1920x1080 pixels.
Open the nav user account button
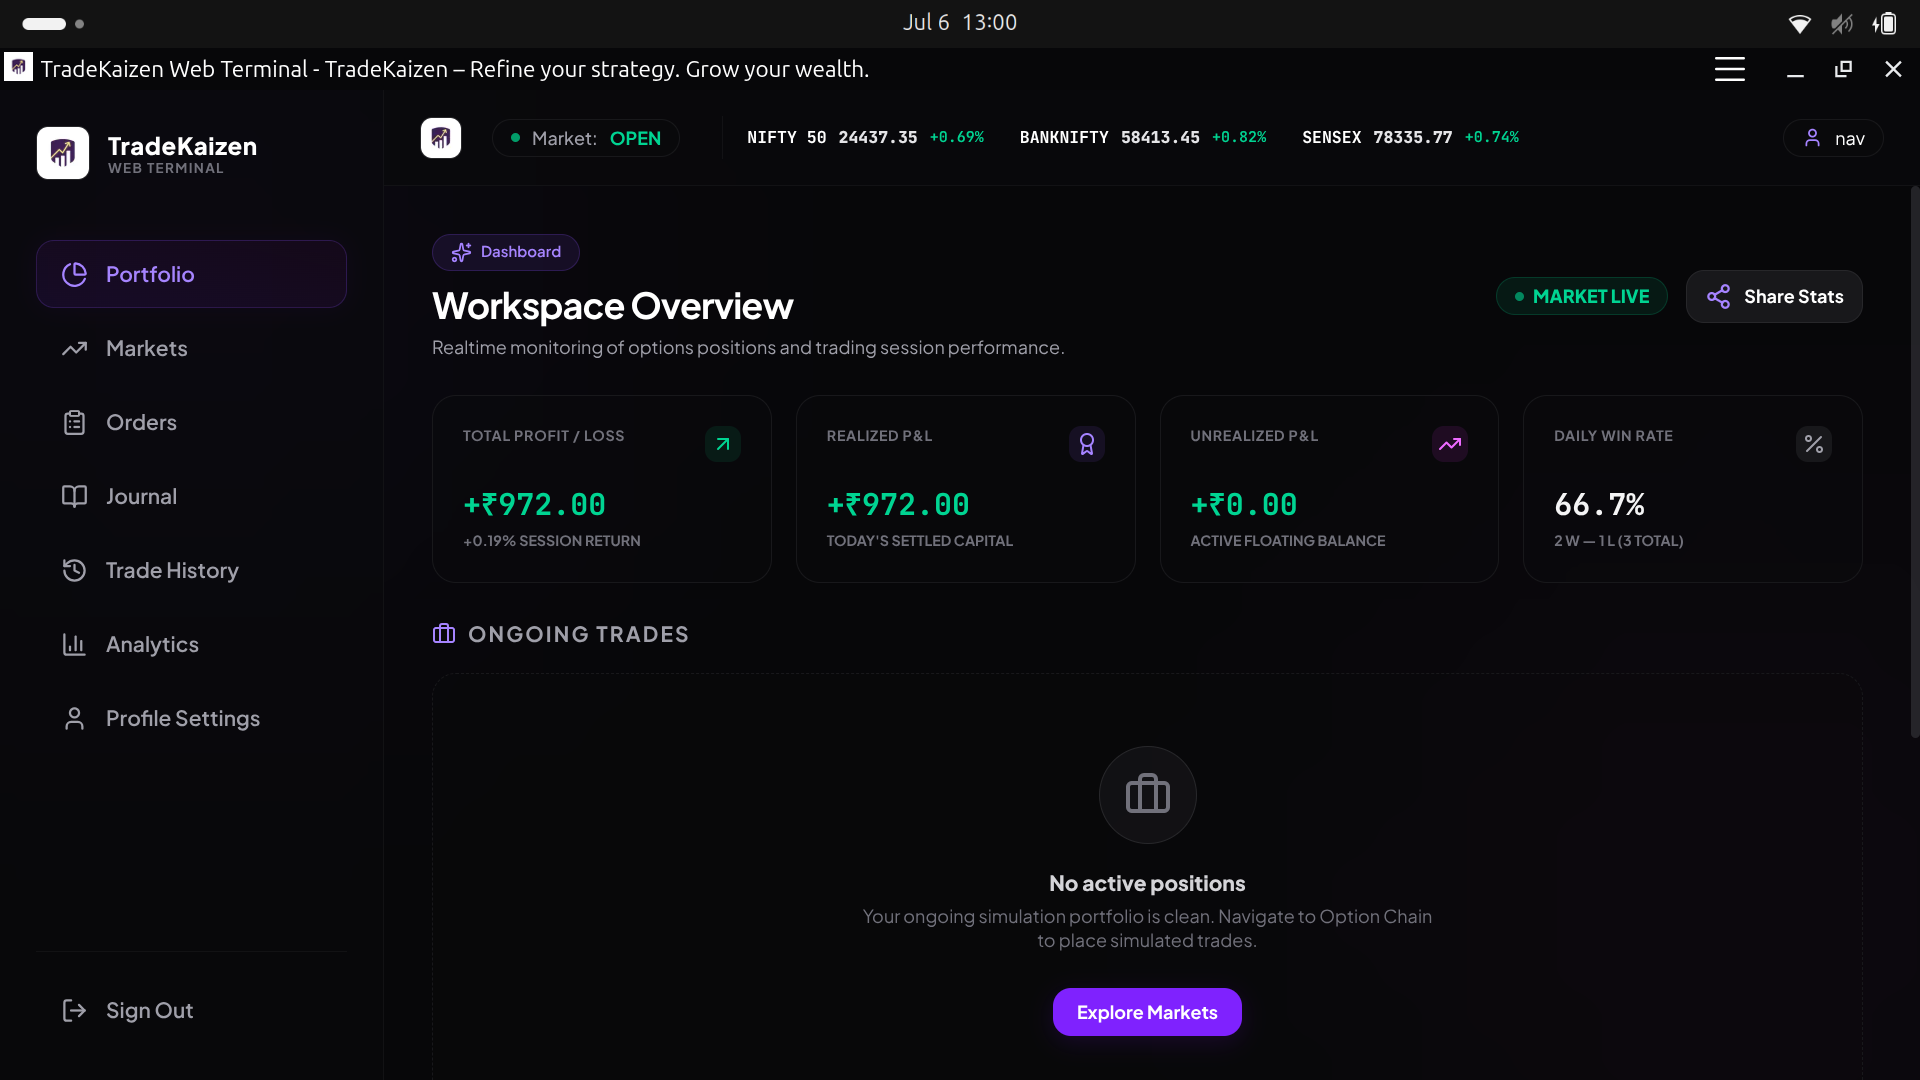point(1833,138)
